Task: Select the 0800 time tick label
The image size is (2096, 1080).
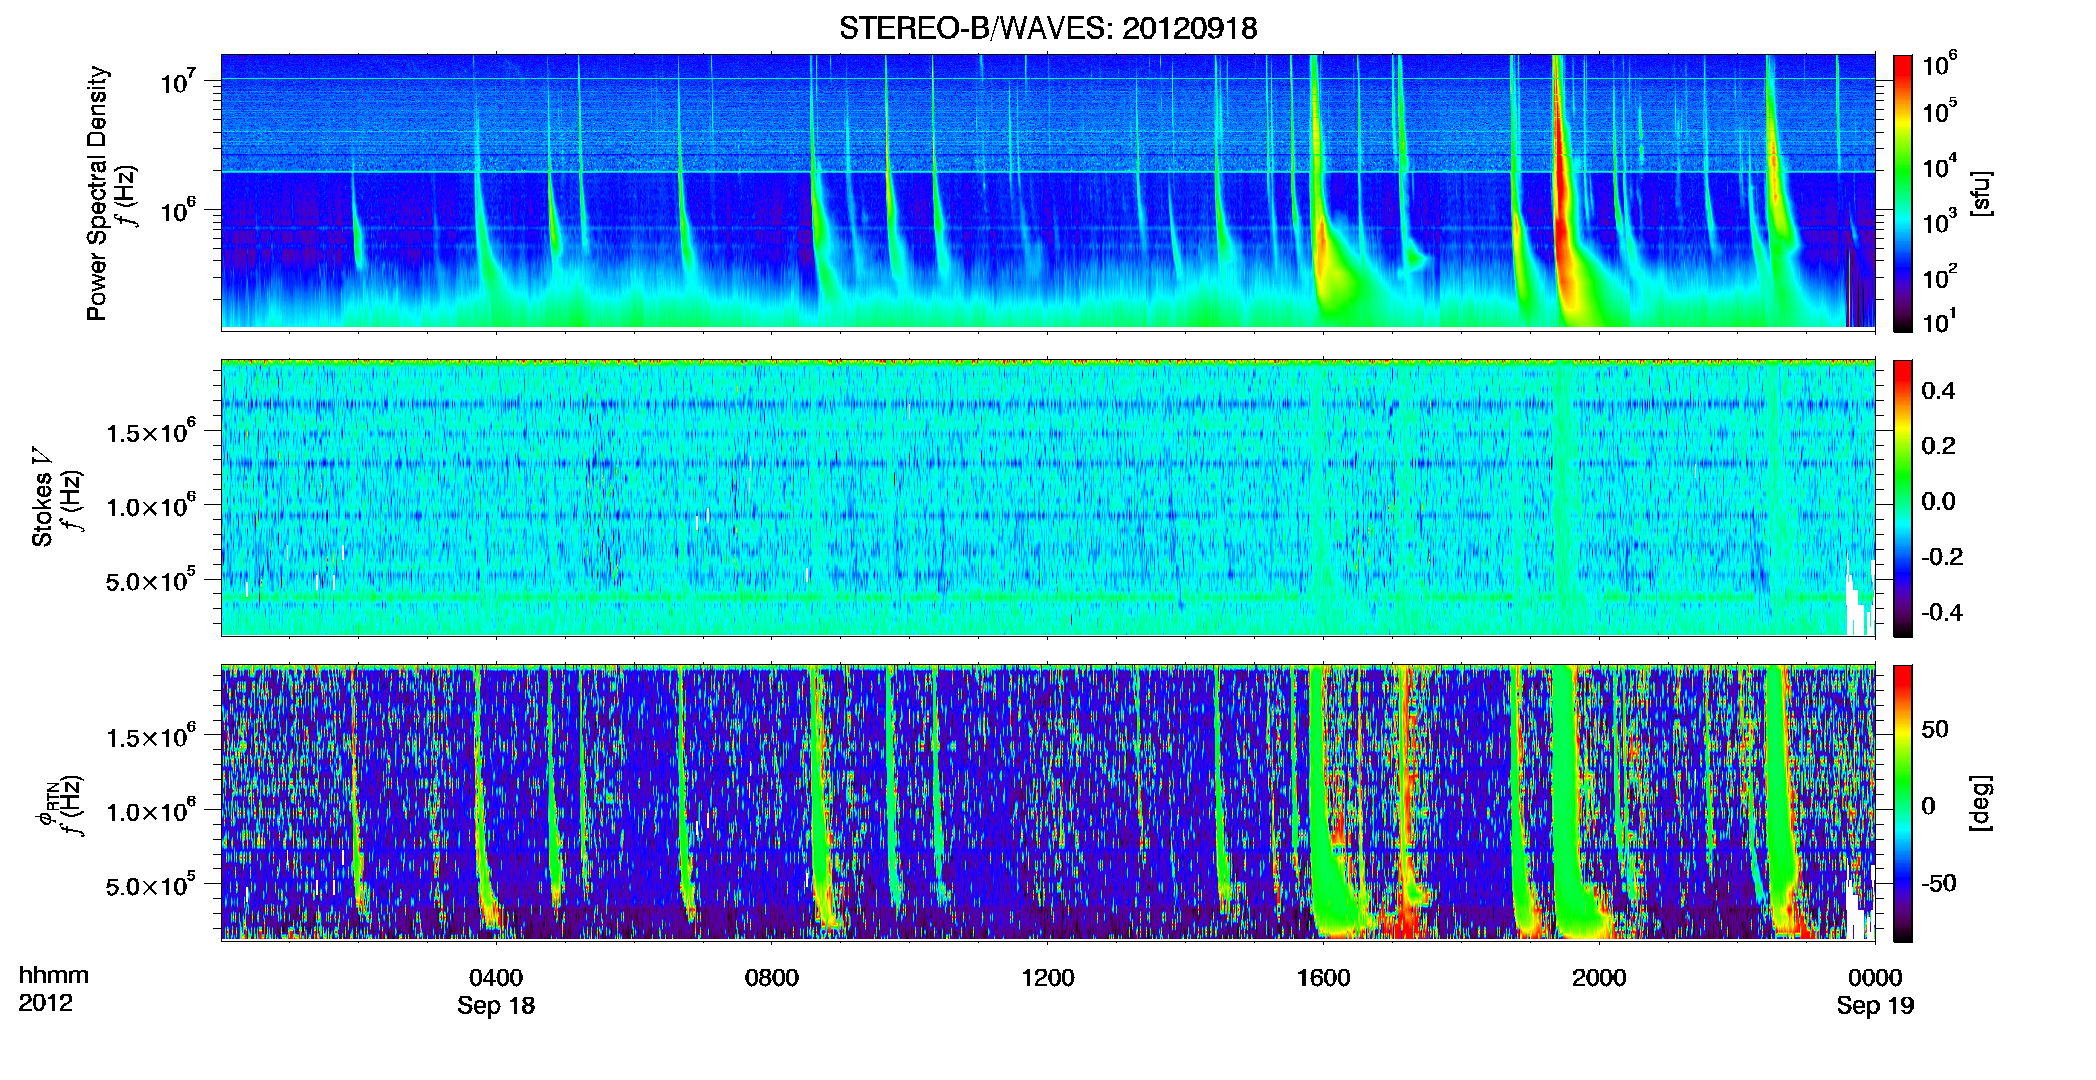Action: click(772, 977)
